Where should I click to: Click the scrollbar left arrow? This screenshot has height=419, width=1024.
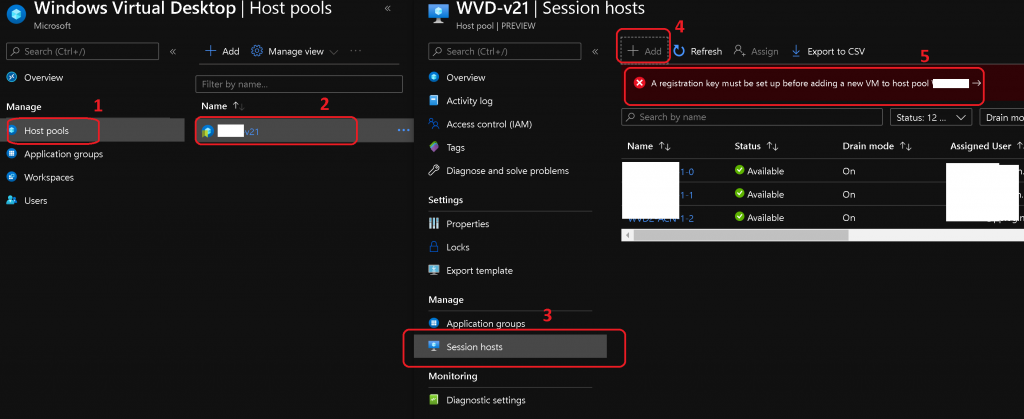[x=627, y=236]
